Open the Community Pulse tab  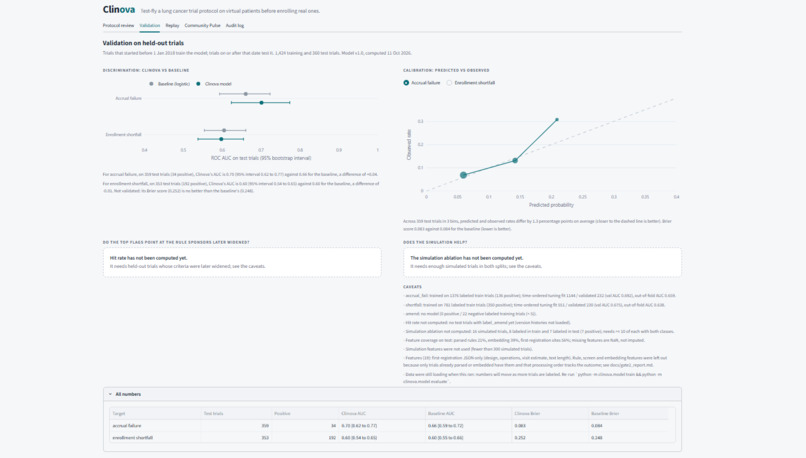pyautogui.click(x=203, y=25)
